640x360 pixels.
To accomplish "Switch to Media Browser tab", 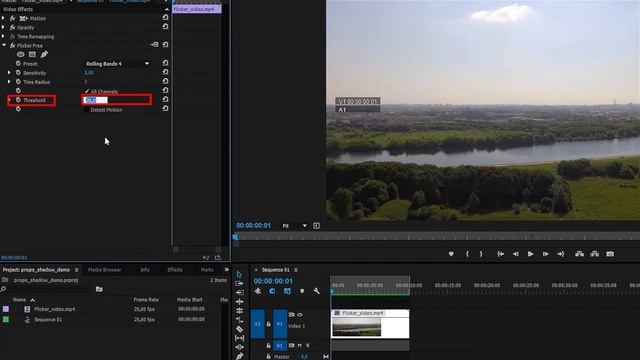I will (x=104, y=269).
